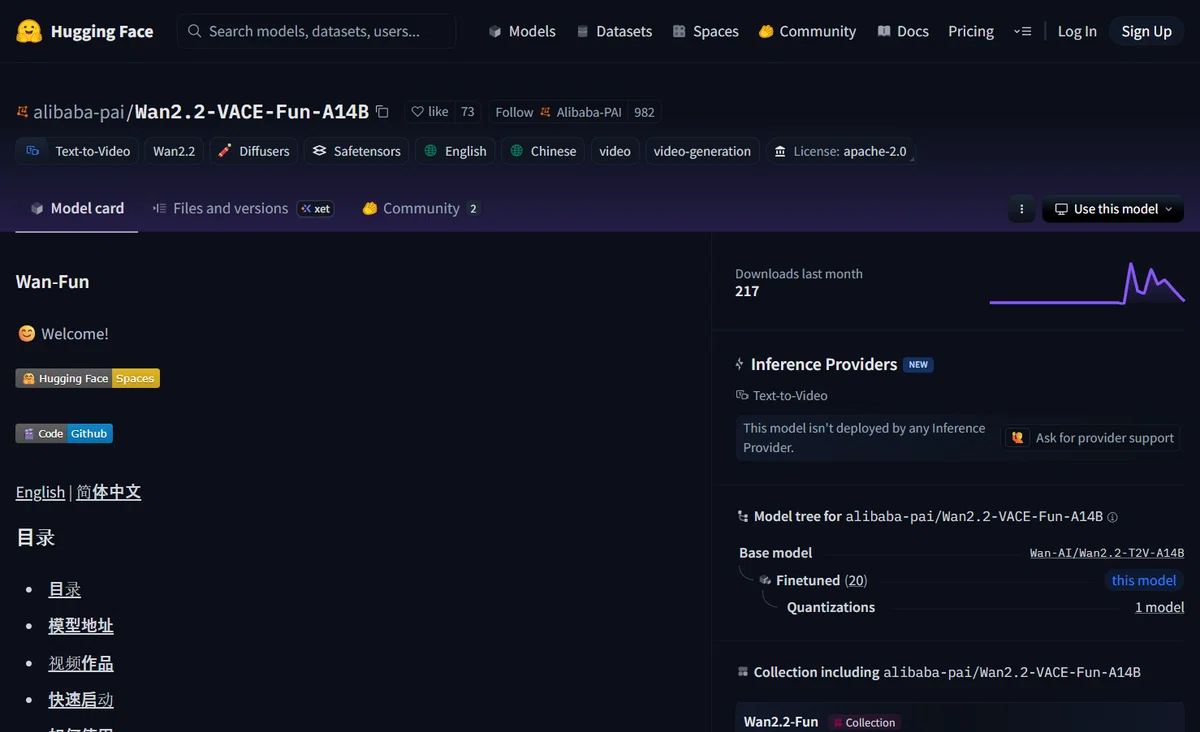Open base model Wan-AI/Wan2.2-T2V-A14B link

pyautogui.click(x=1107, y=553)
